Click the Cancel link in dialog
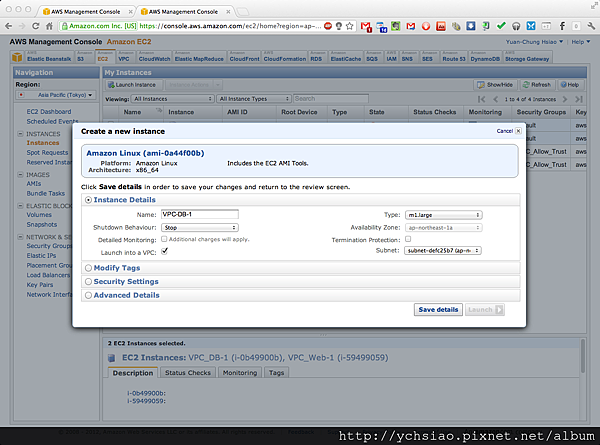The width and height of the screenshot is (600, 445). point(505,131)
